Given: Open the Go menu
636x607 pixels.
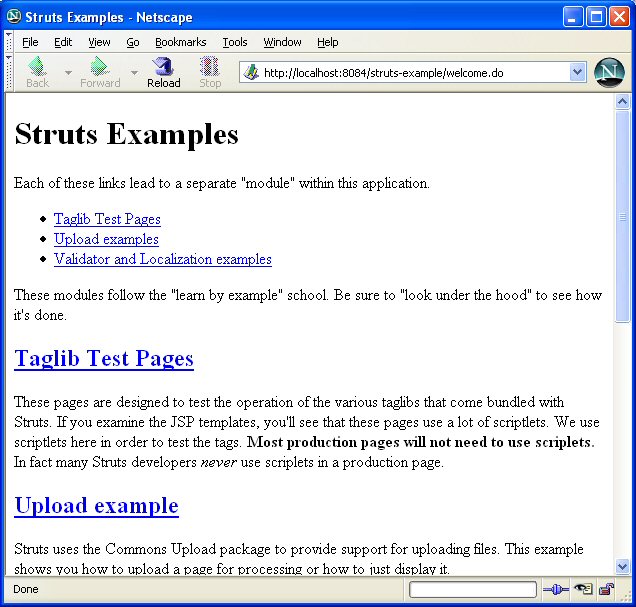Looking at the screenshot, I should click(133, 42).
